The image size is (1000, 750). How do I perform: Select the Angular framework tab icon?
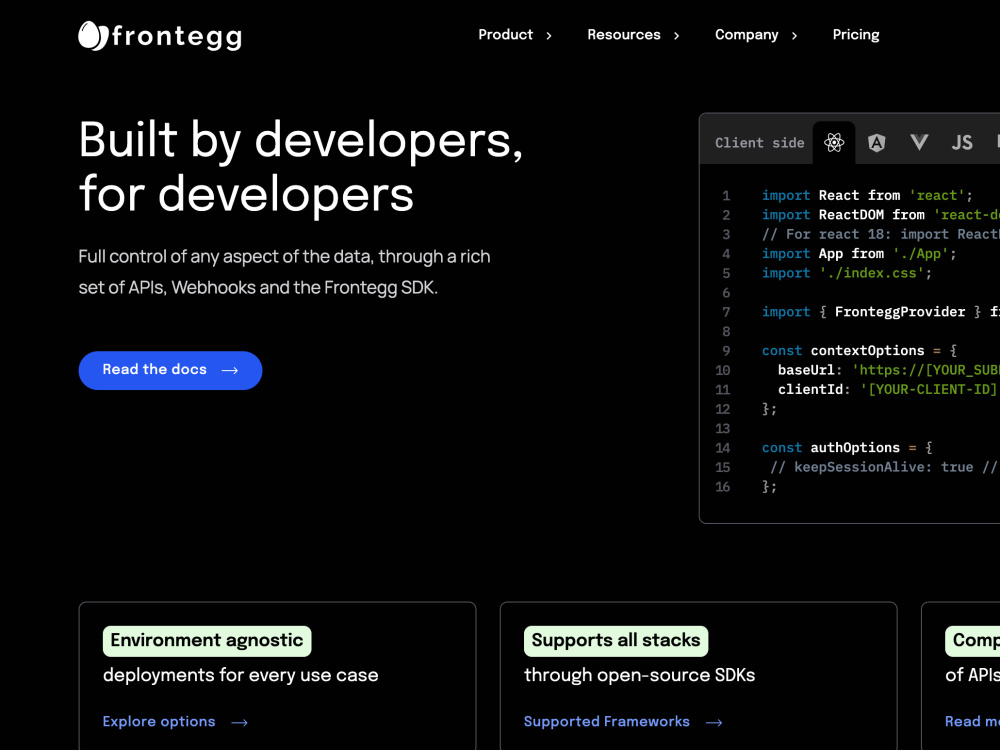876,142
